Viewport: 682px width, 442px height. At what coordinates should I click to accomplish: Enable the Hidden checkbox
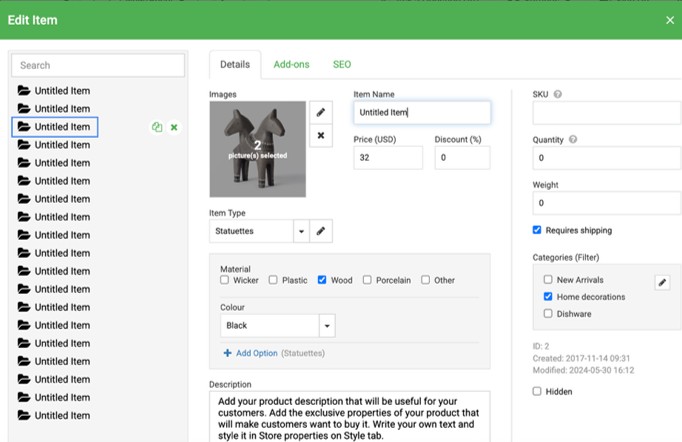(x=537, y=391)
